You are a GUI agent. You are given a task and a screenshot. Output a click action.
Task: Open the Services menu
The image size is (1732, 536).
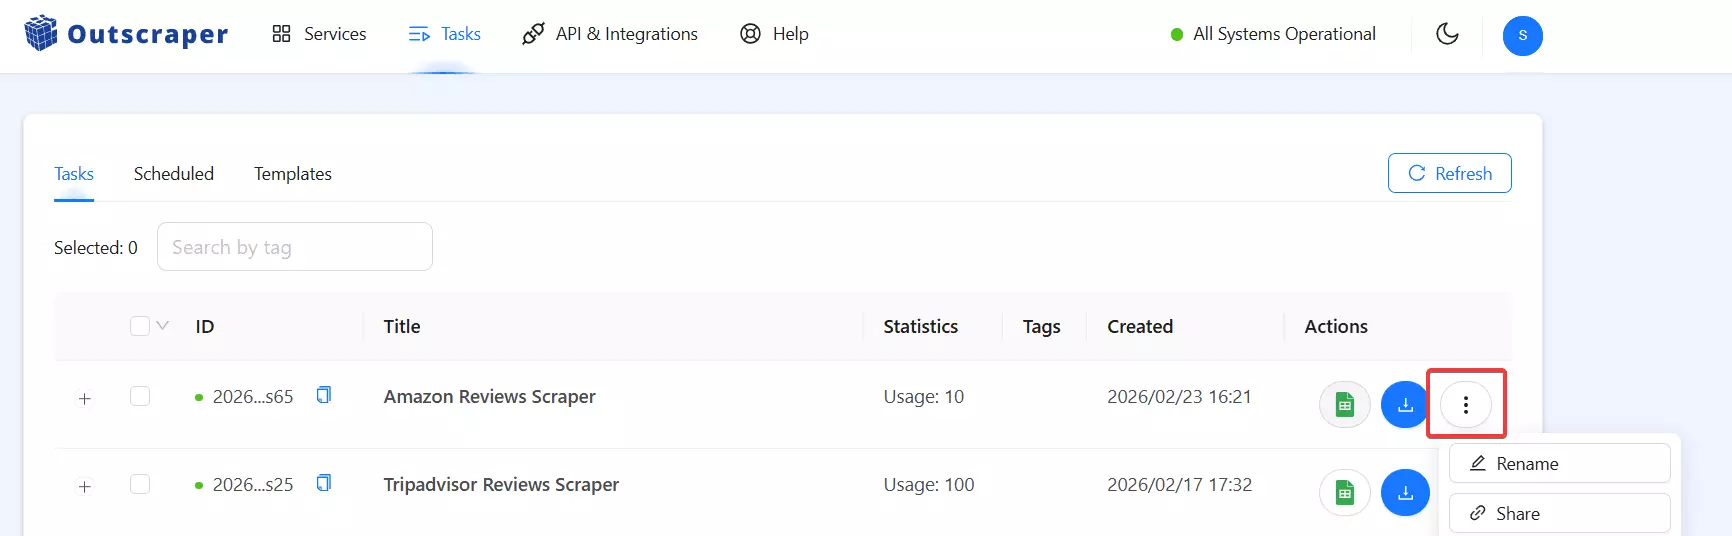(319, 34)
